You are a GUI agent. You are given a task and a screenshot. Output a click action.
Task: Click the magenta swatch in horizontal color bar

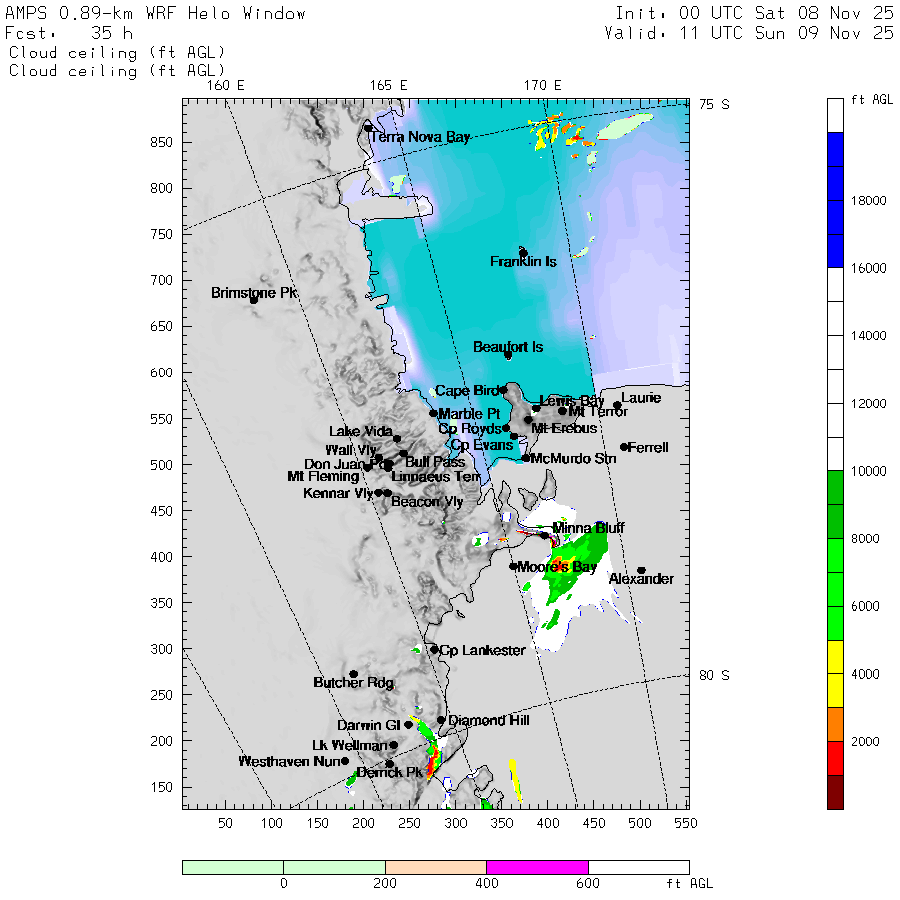[x=537, y=867]
